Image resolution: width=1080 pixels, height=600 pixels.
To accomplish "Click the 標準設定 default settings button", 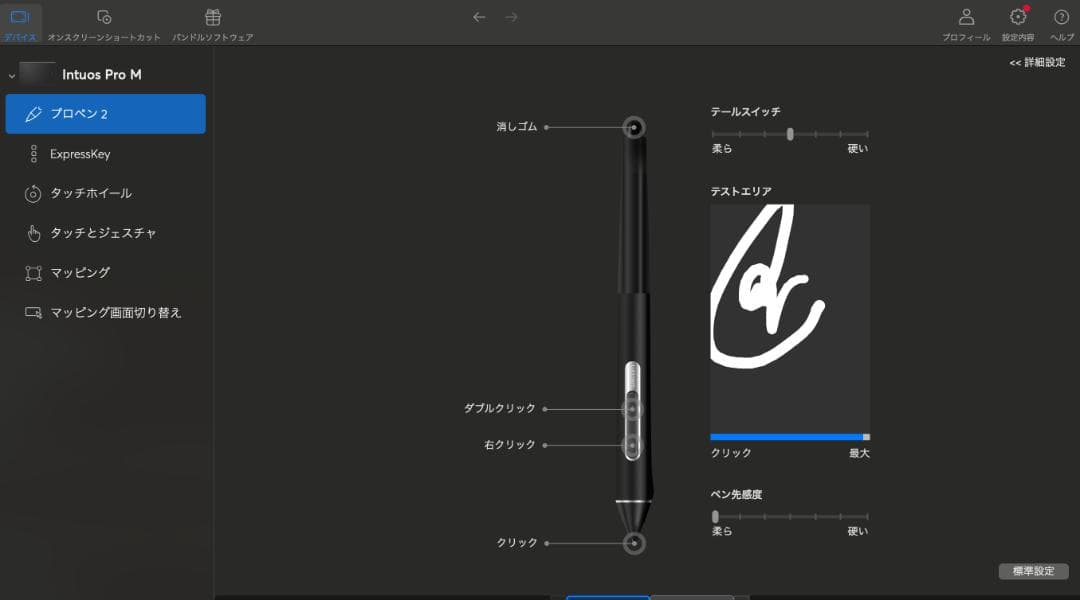I will pyautogui.click(x=1035, y=571).
